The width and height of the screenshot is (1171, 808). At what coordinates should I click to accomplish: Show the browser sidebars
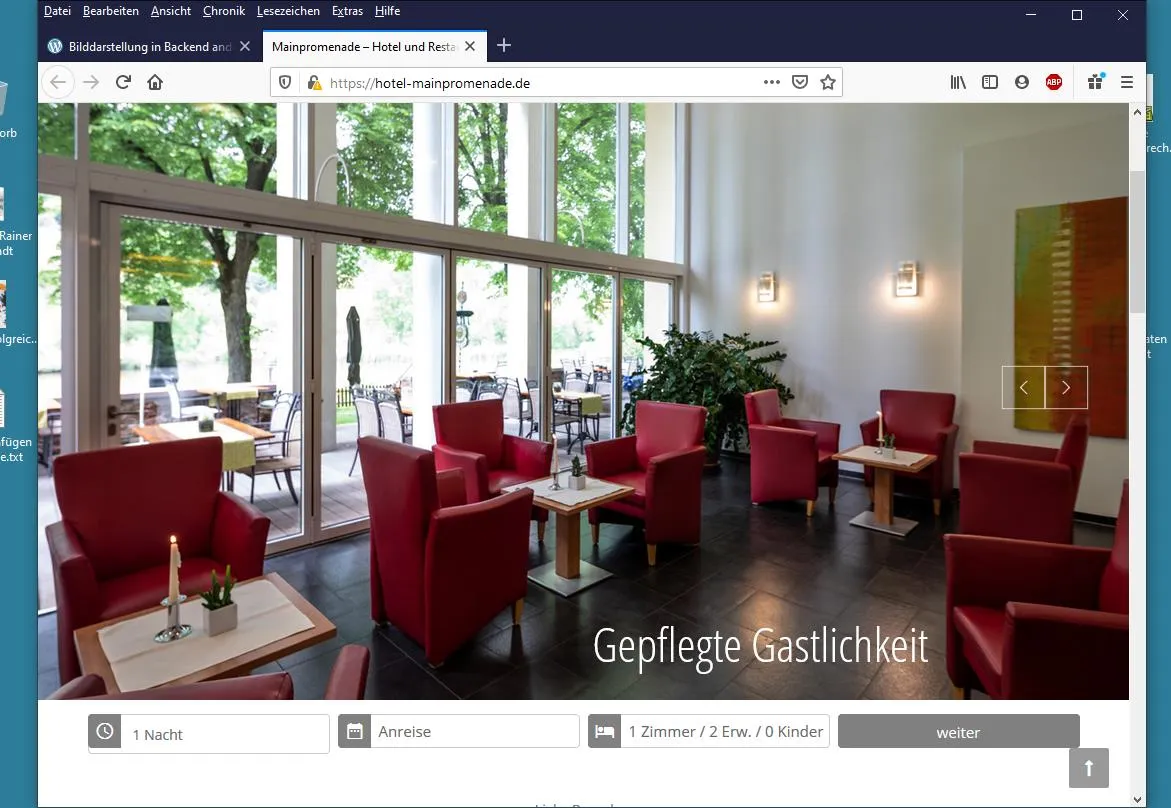(990, 82)
